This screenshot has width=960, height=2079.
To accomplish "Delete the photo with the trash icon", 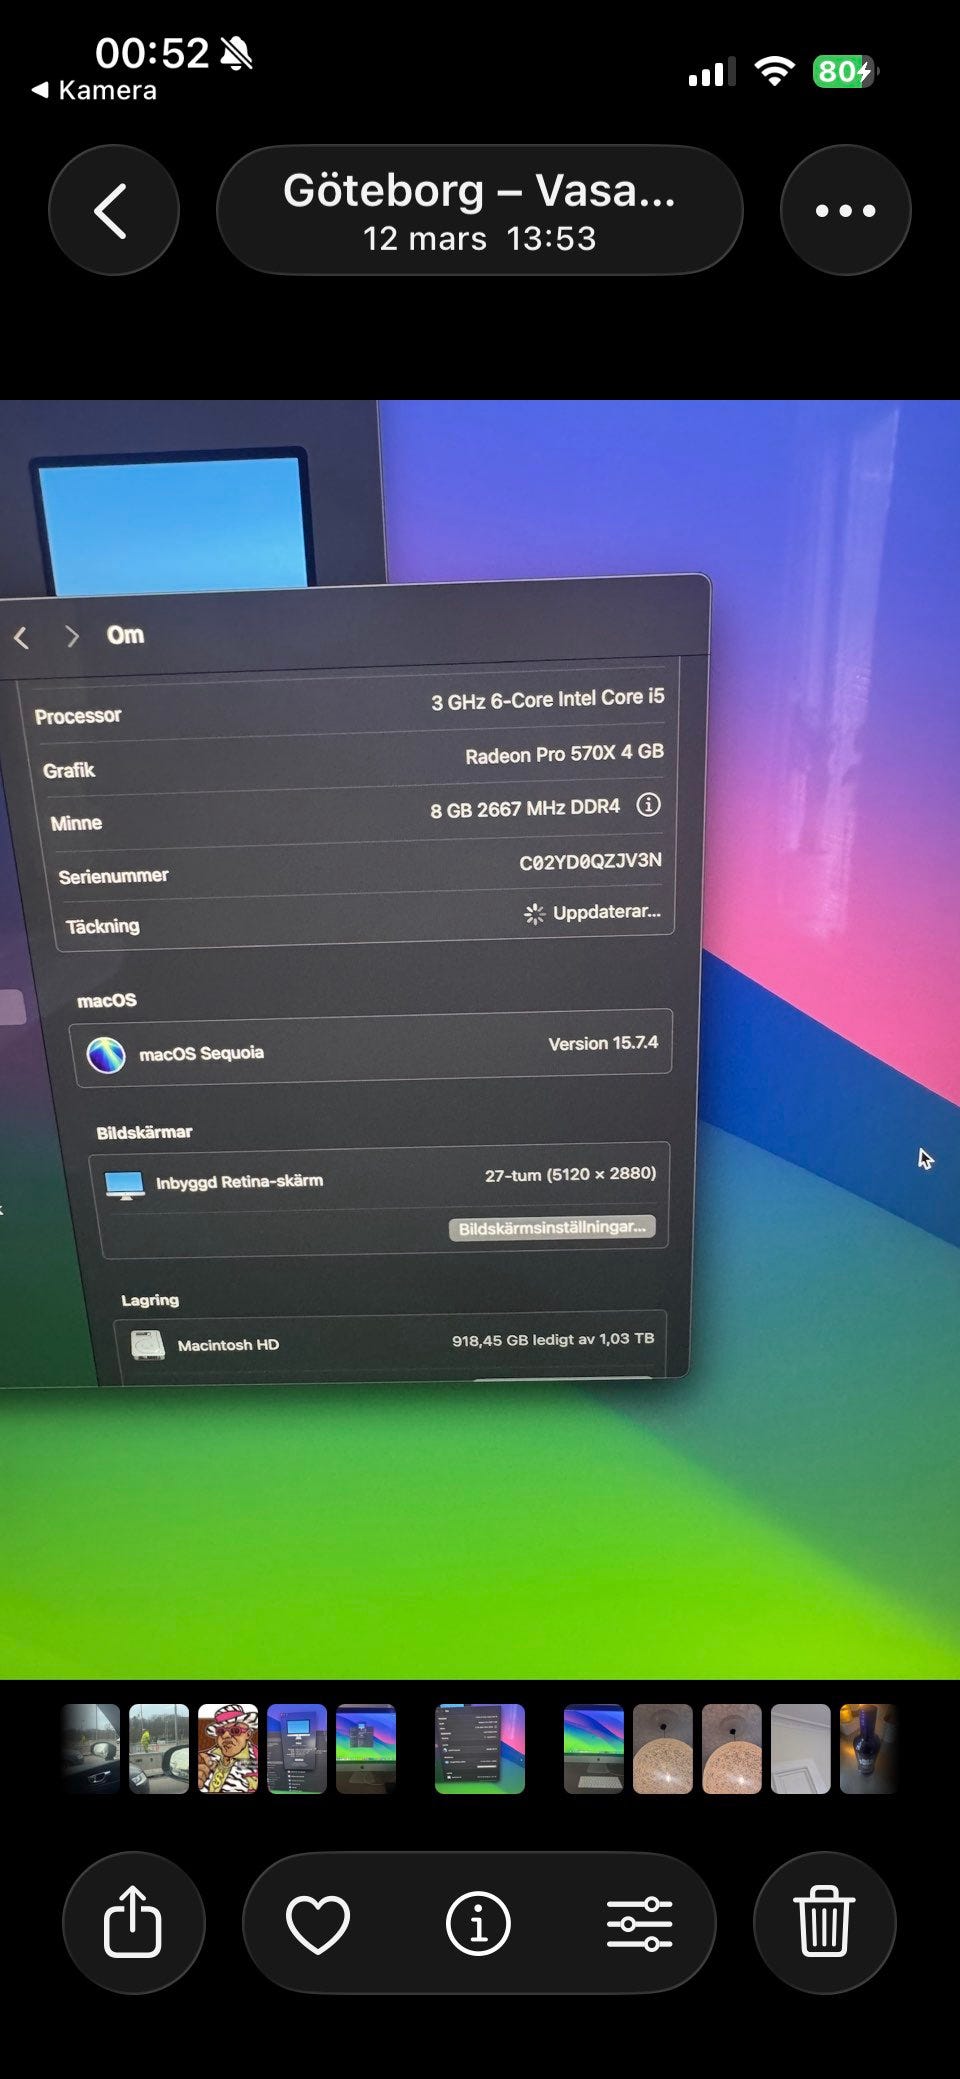I will (x=824, y=1922).
